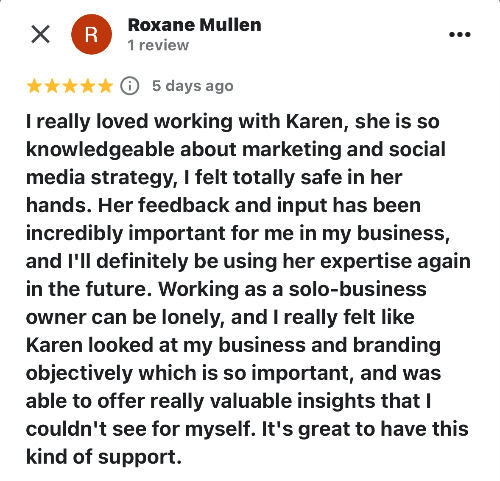Click the word "objectively" in the review

pos(79,373)
